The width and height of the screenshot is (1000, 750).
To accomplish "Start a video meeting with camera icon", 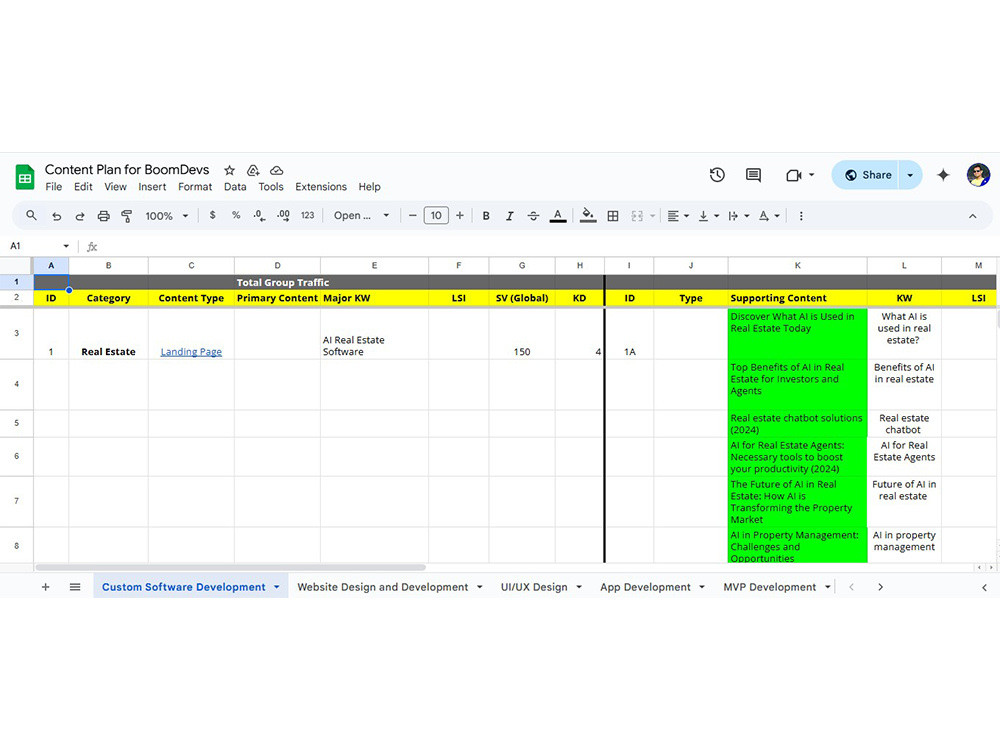I will 793,175.
